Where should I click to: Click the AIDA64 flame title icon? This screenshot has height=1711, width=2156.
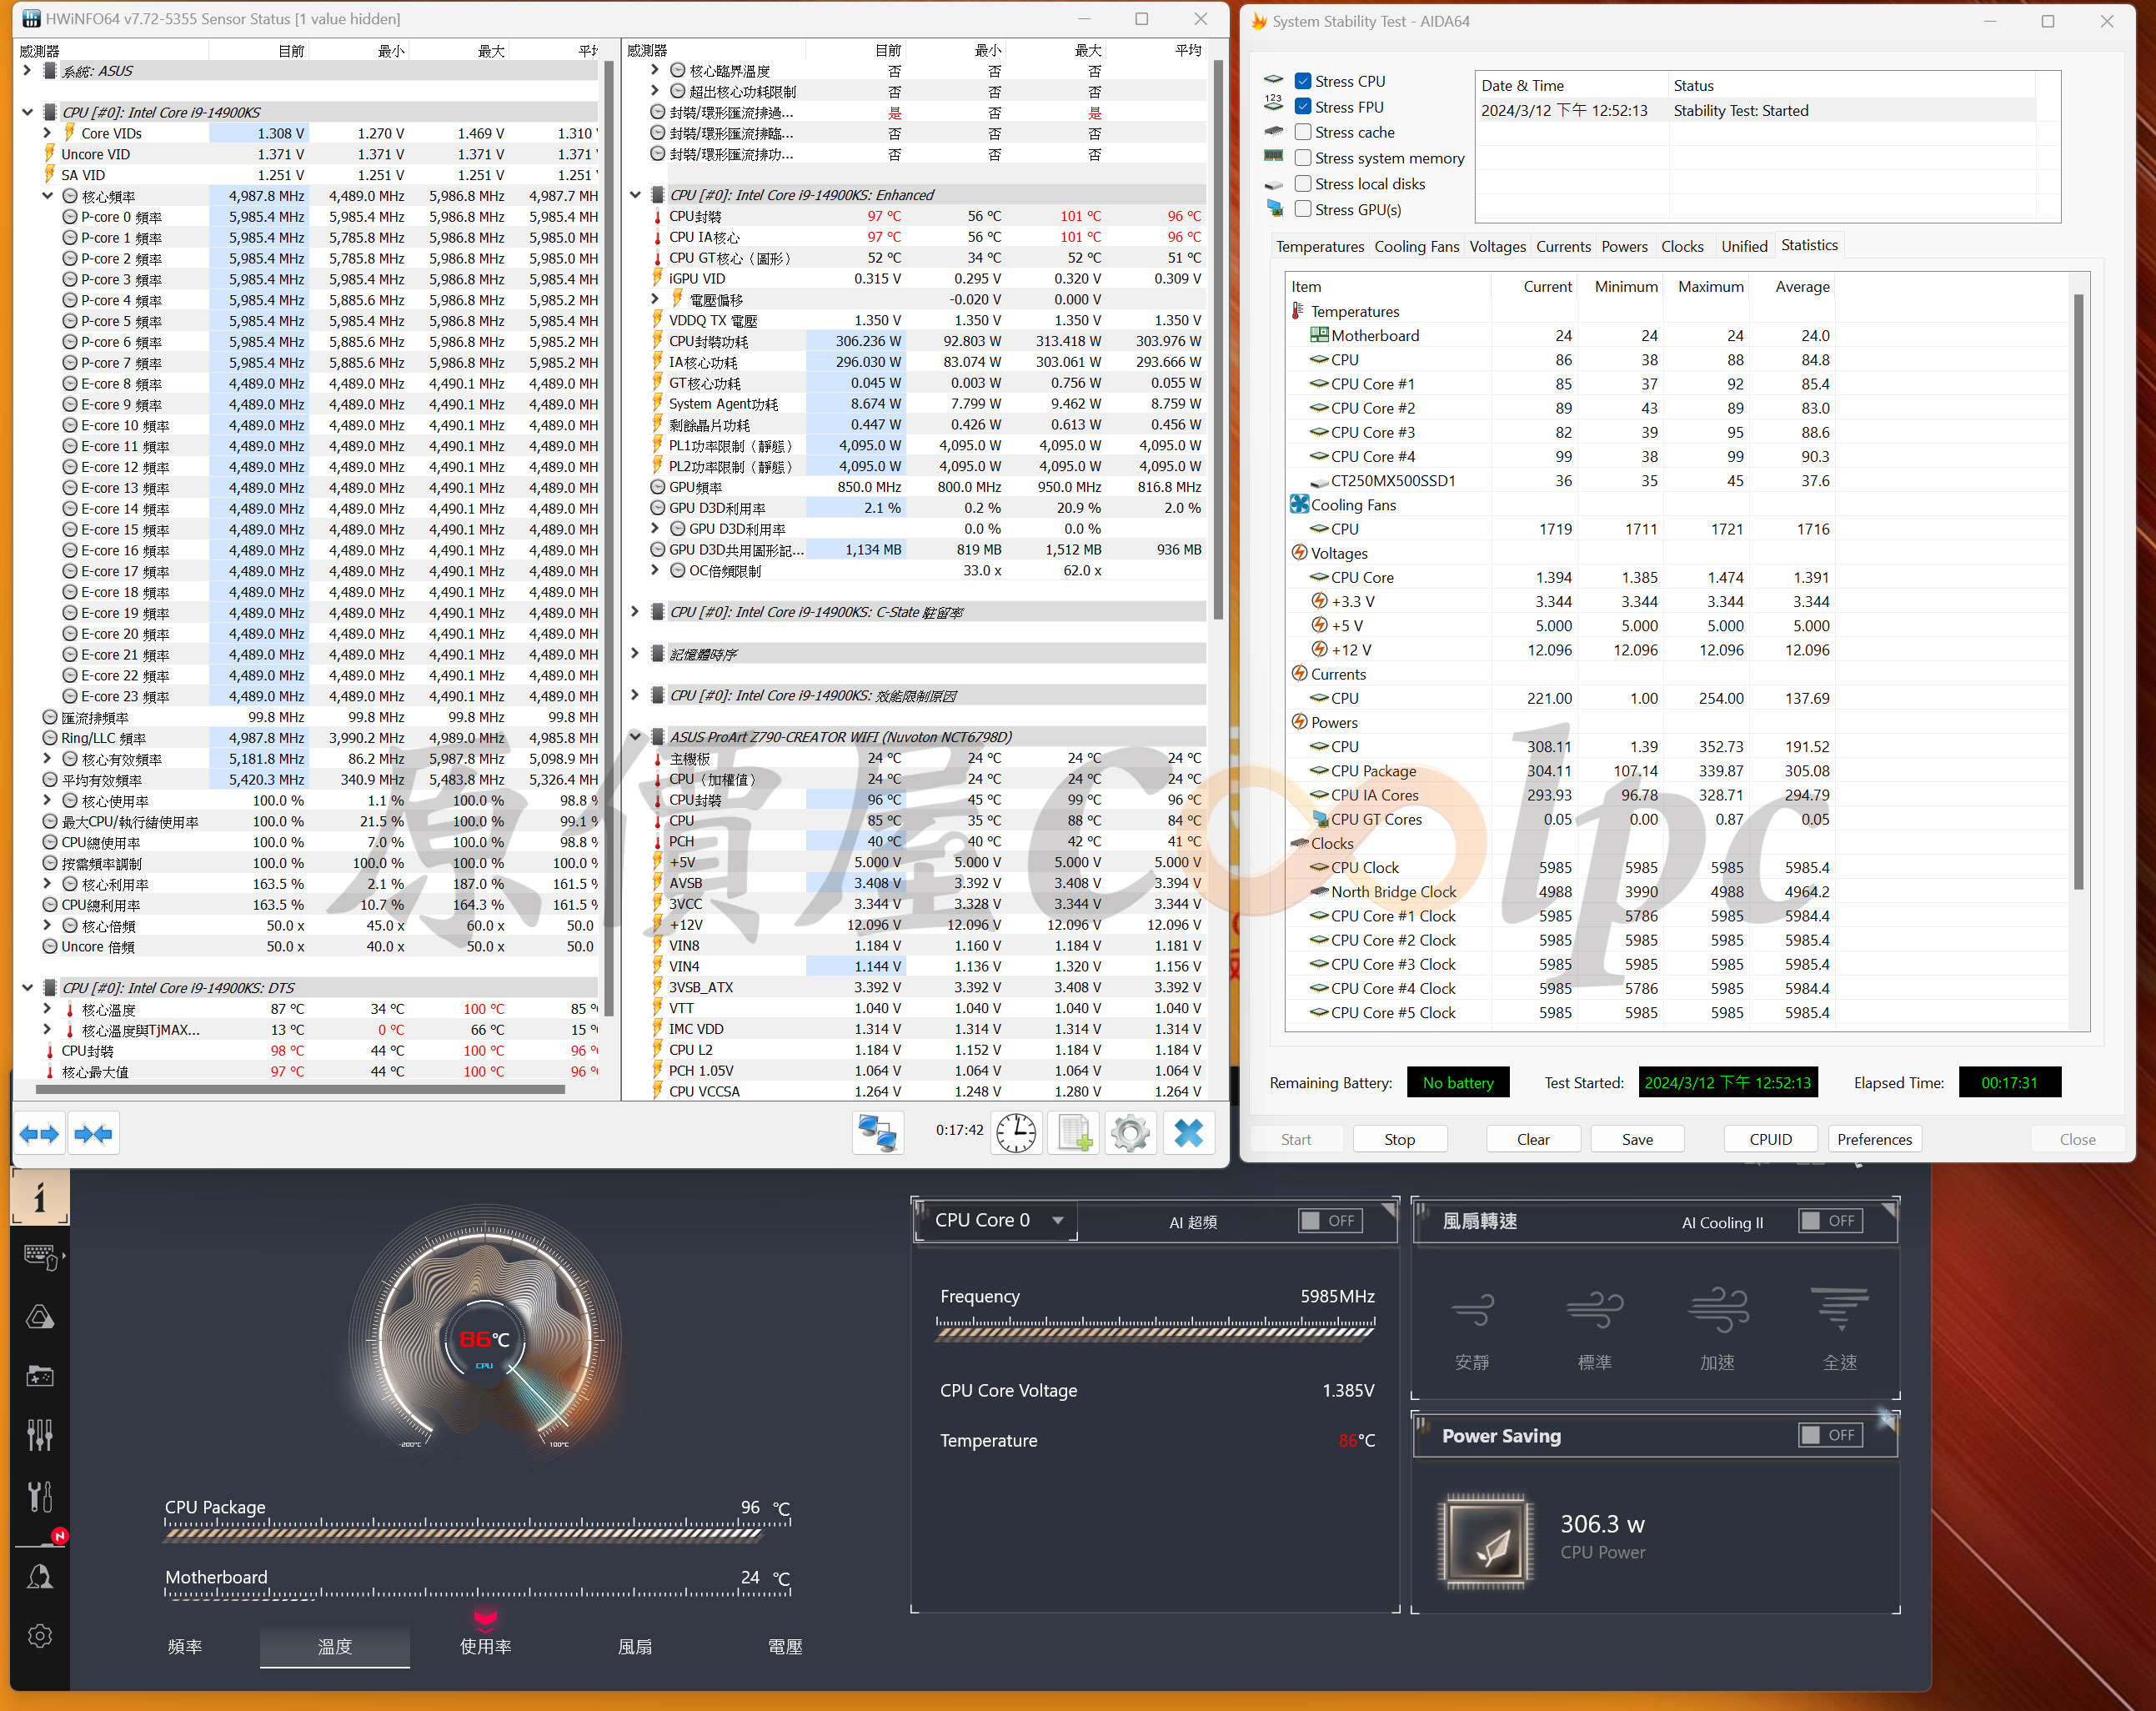click(1259, 21)
